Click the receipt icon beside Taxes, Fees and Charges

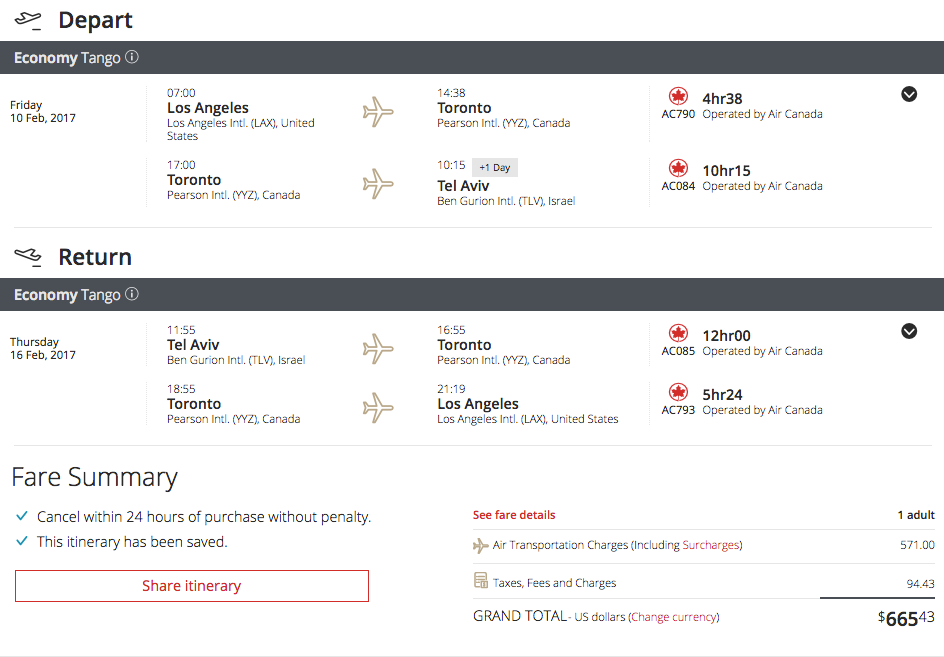click(x=481, y=581)
